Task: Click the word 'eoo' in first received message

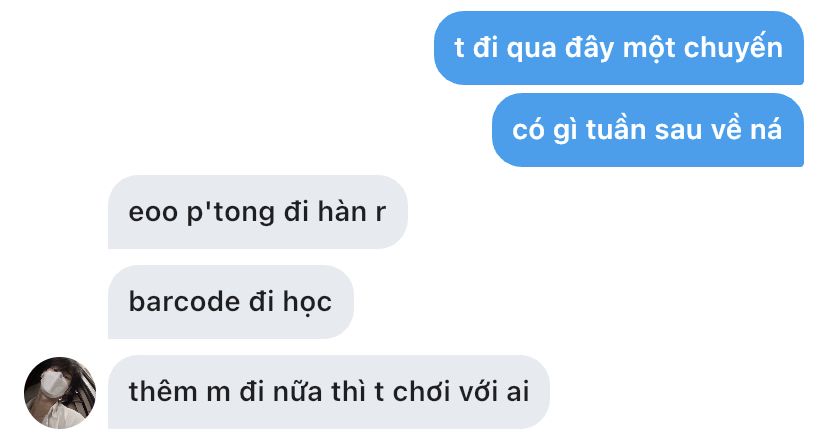Action: [x=153, y=213]
